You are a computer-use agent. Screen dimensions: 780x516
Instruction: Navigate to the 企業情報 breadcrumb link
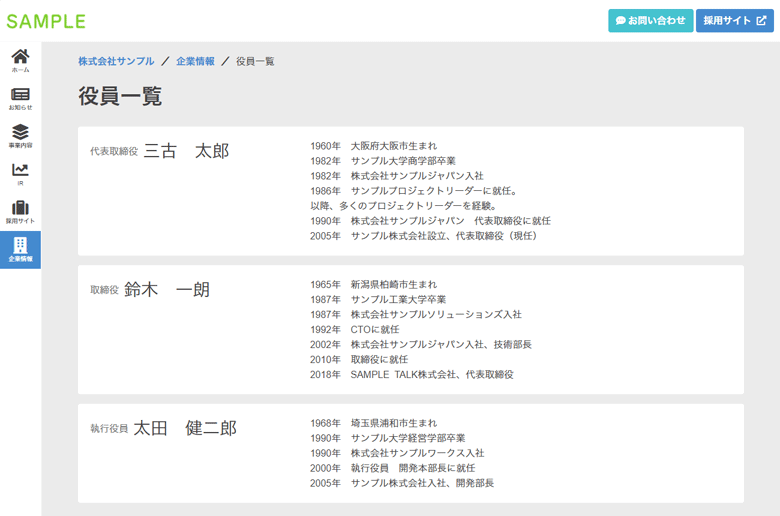(195, 62)
